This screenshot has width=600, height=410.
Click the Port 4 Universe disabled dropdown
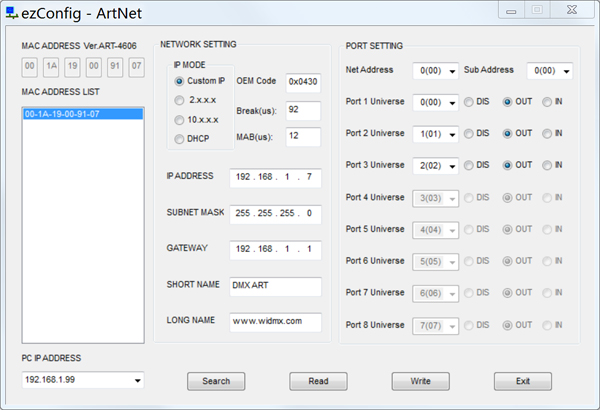[x=435, y=199]
